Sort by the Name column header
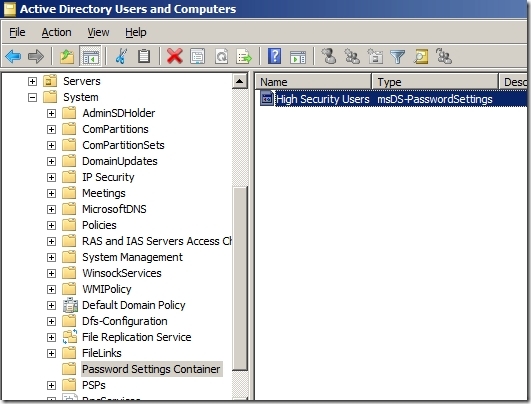This screenshot has width=531, height=404. pyautogui.click(x=314, y=82)
